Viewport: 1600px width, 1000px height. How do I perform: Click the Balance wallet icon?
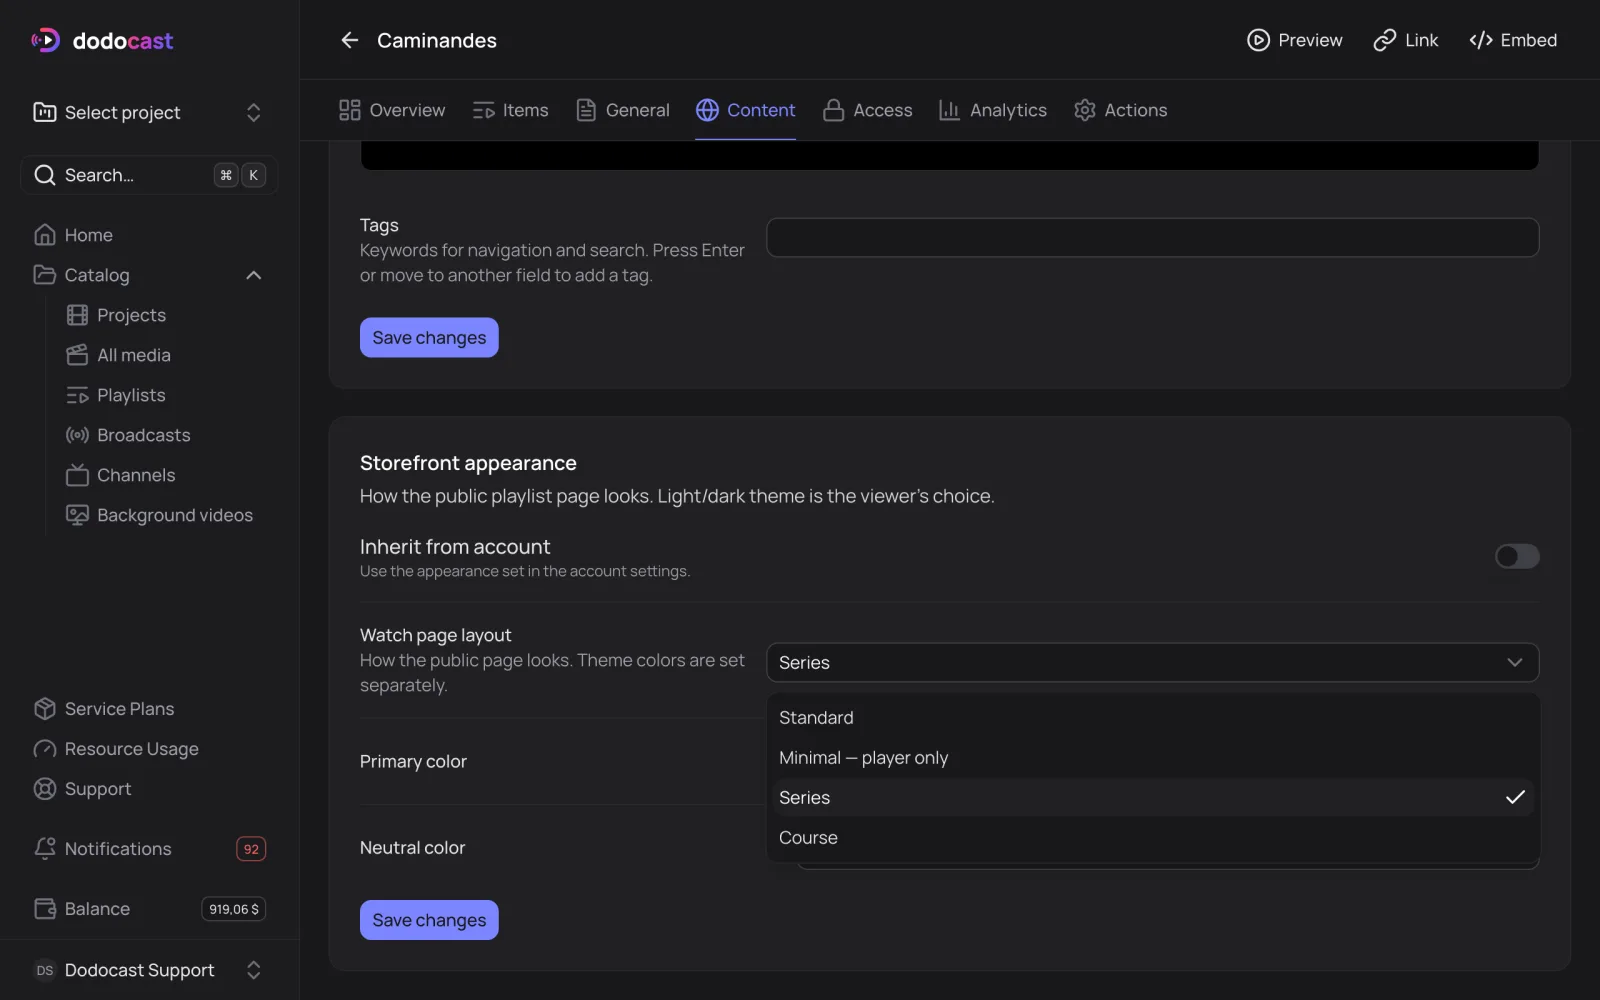[45, 909]
